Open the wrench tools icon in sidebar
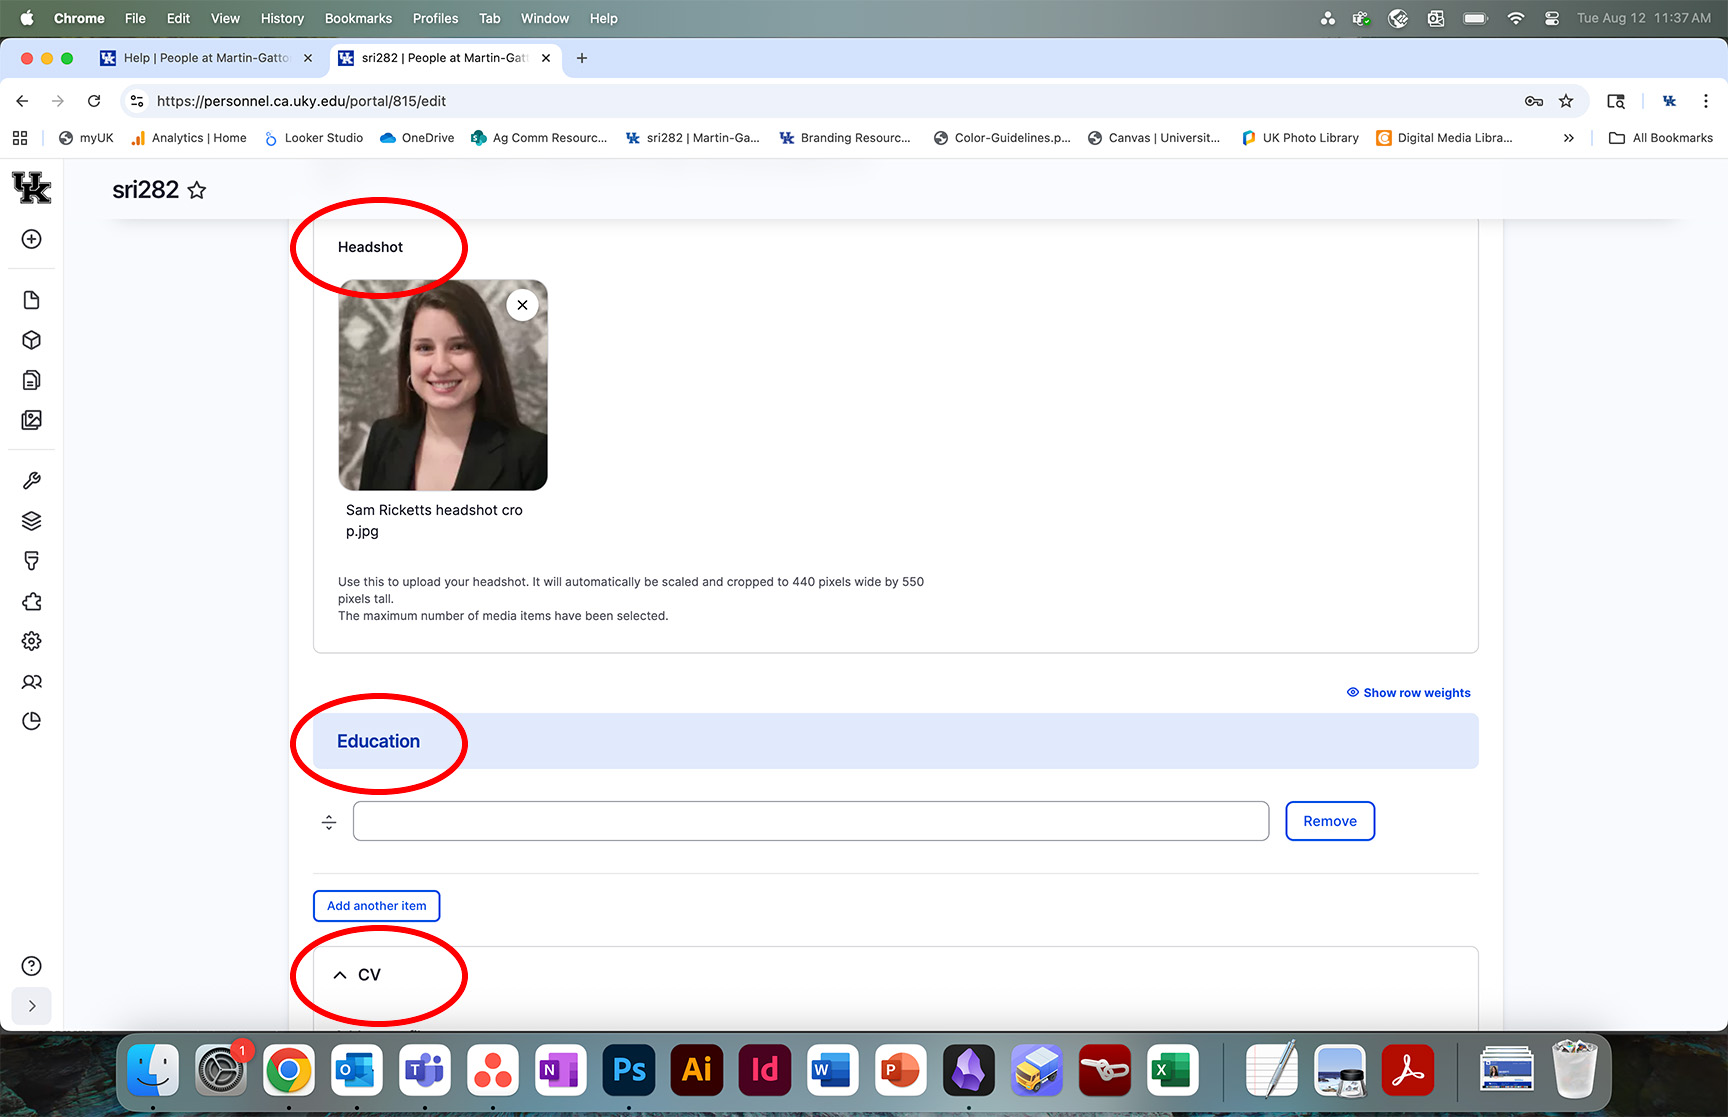1728x1117 pixels. coord(32,481)
